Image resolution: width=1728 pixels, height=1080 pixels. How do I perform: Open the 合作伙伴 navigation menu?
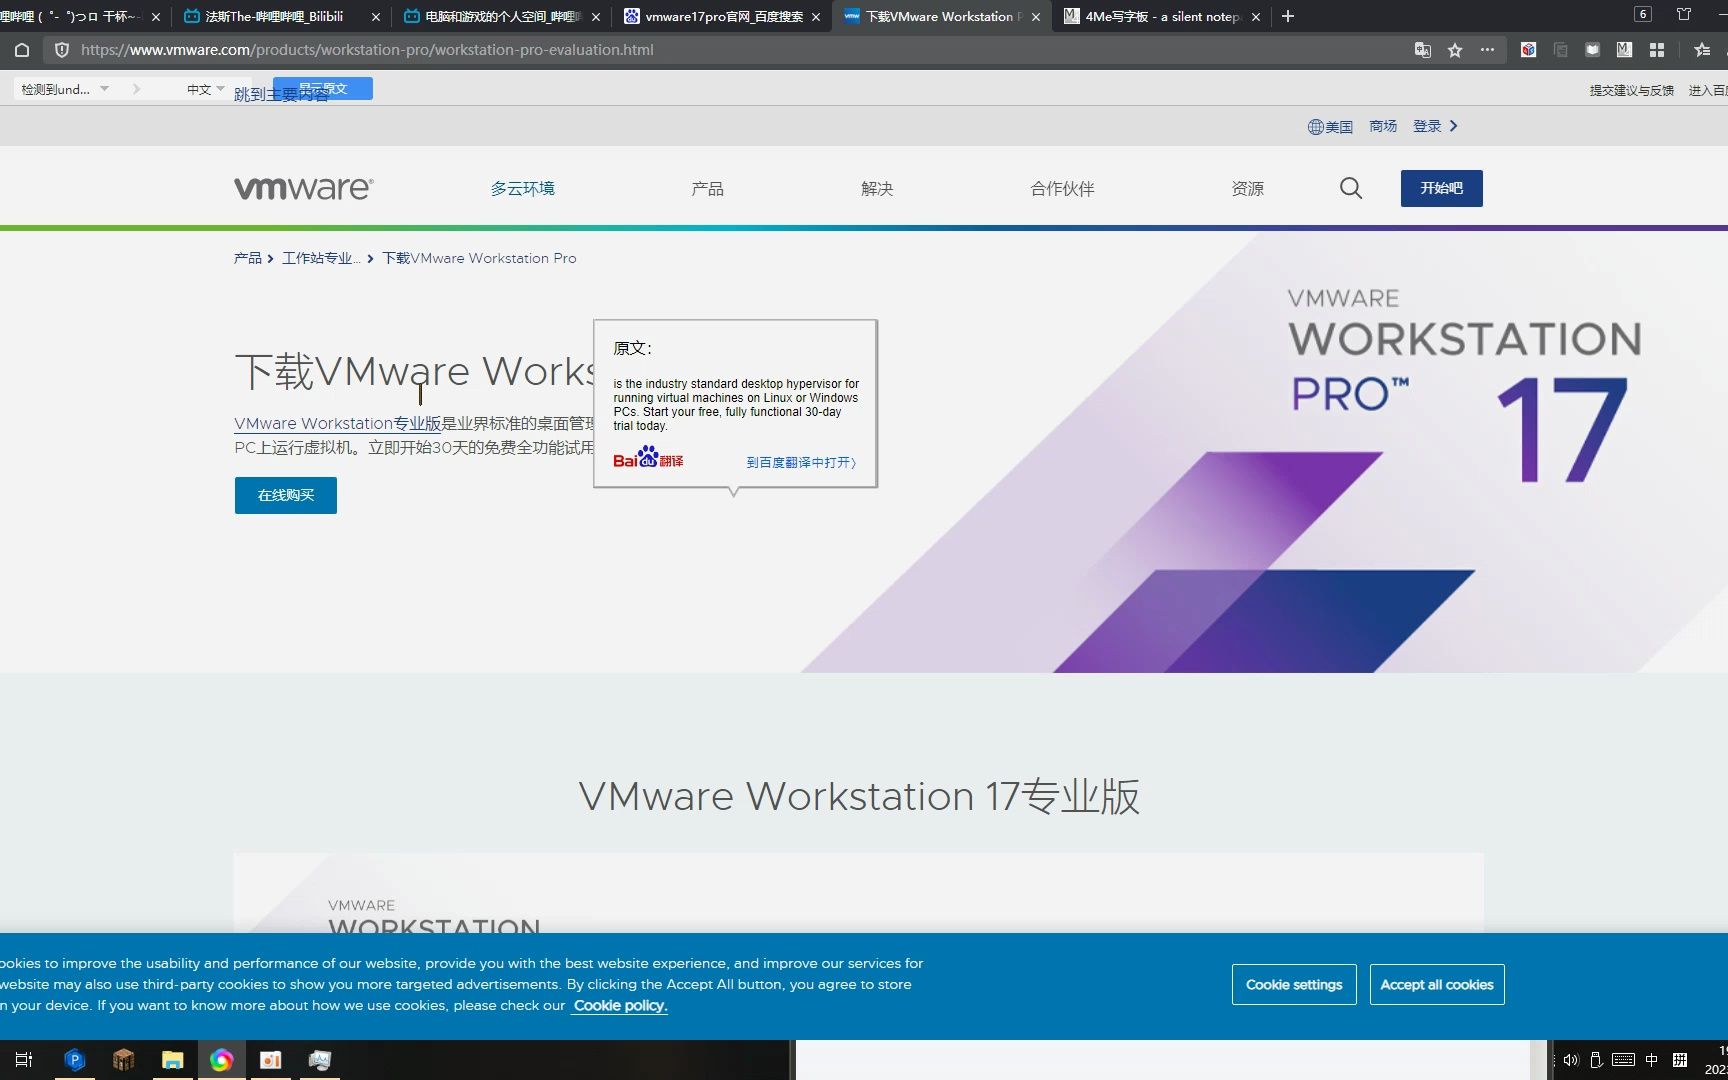(x=1062, y=188)
